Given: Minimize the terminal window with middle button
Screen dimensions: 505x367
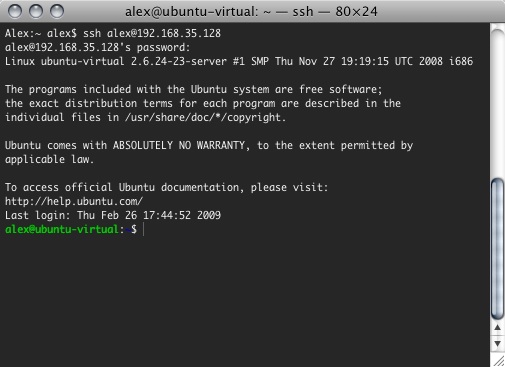Looking at the screenshot, I should tap(36, 11).
